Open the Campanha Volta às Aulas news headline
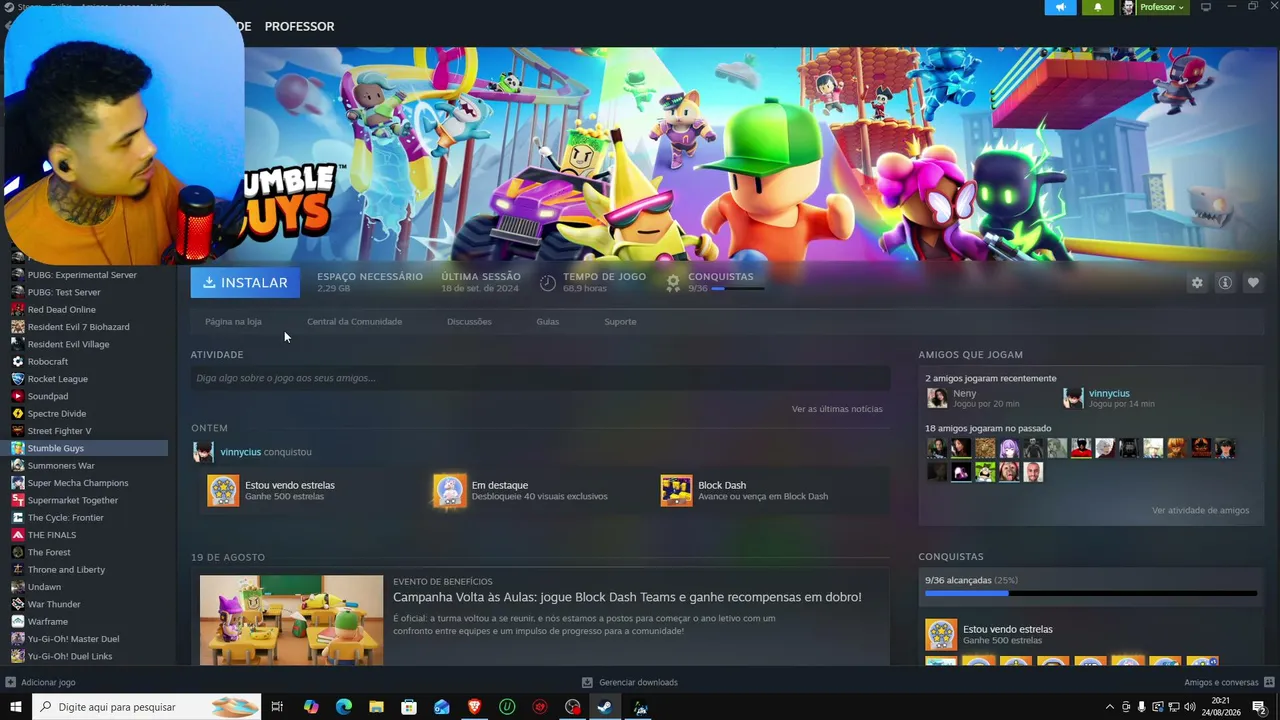The width and height of the screenshot is (1280, 720). (x=627, y=597)
